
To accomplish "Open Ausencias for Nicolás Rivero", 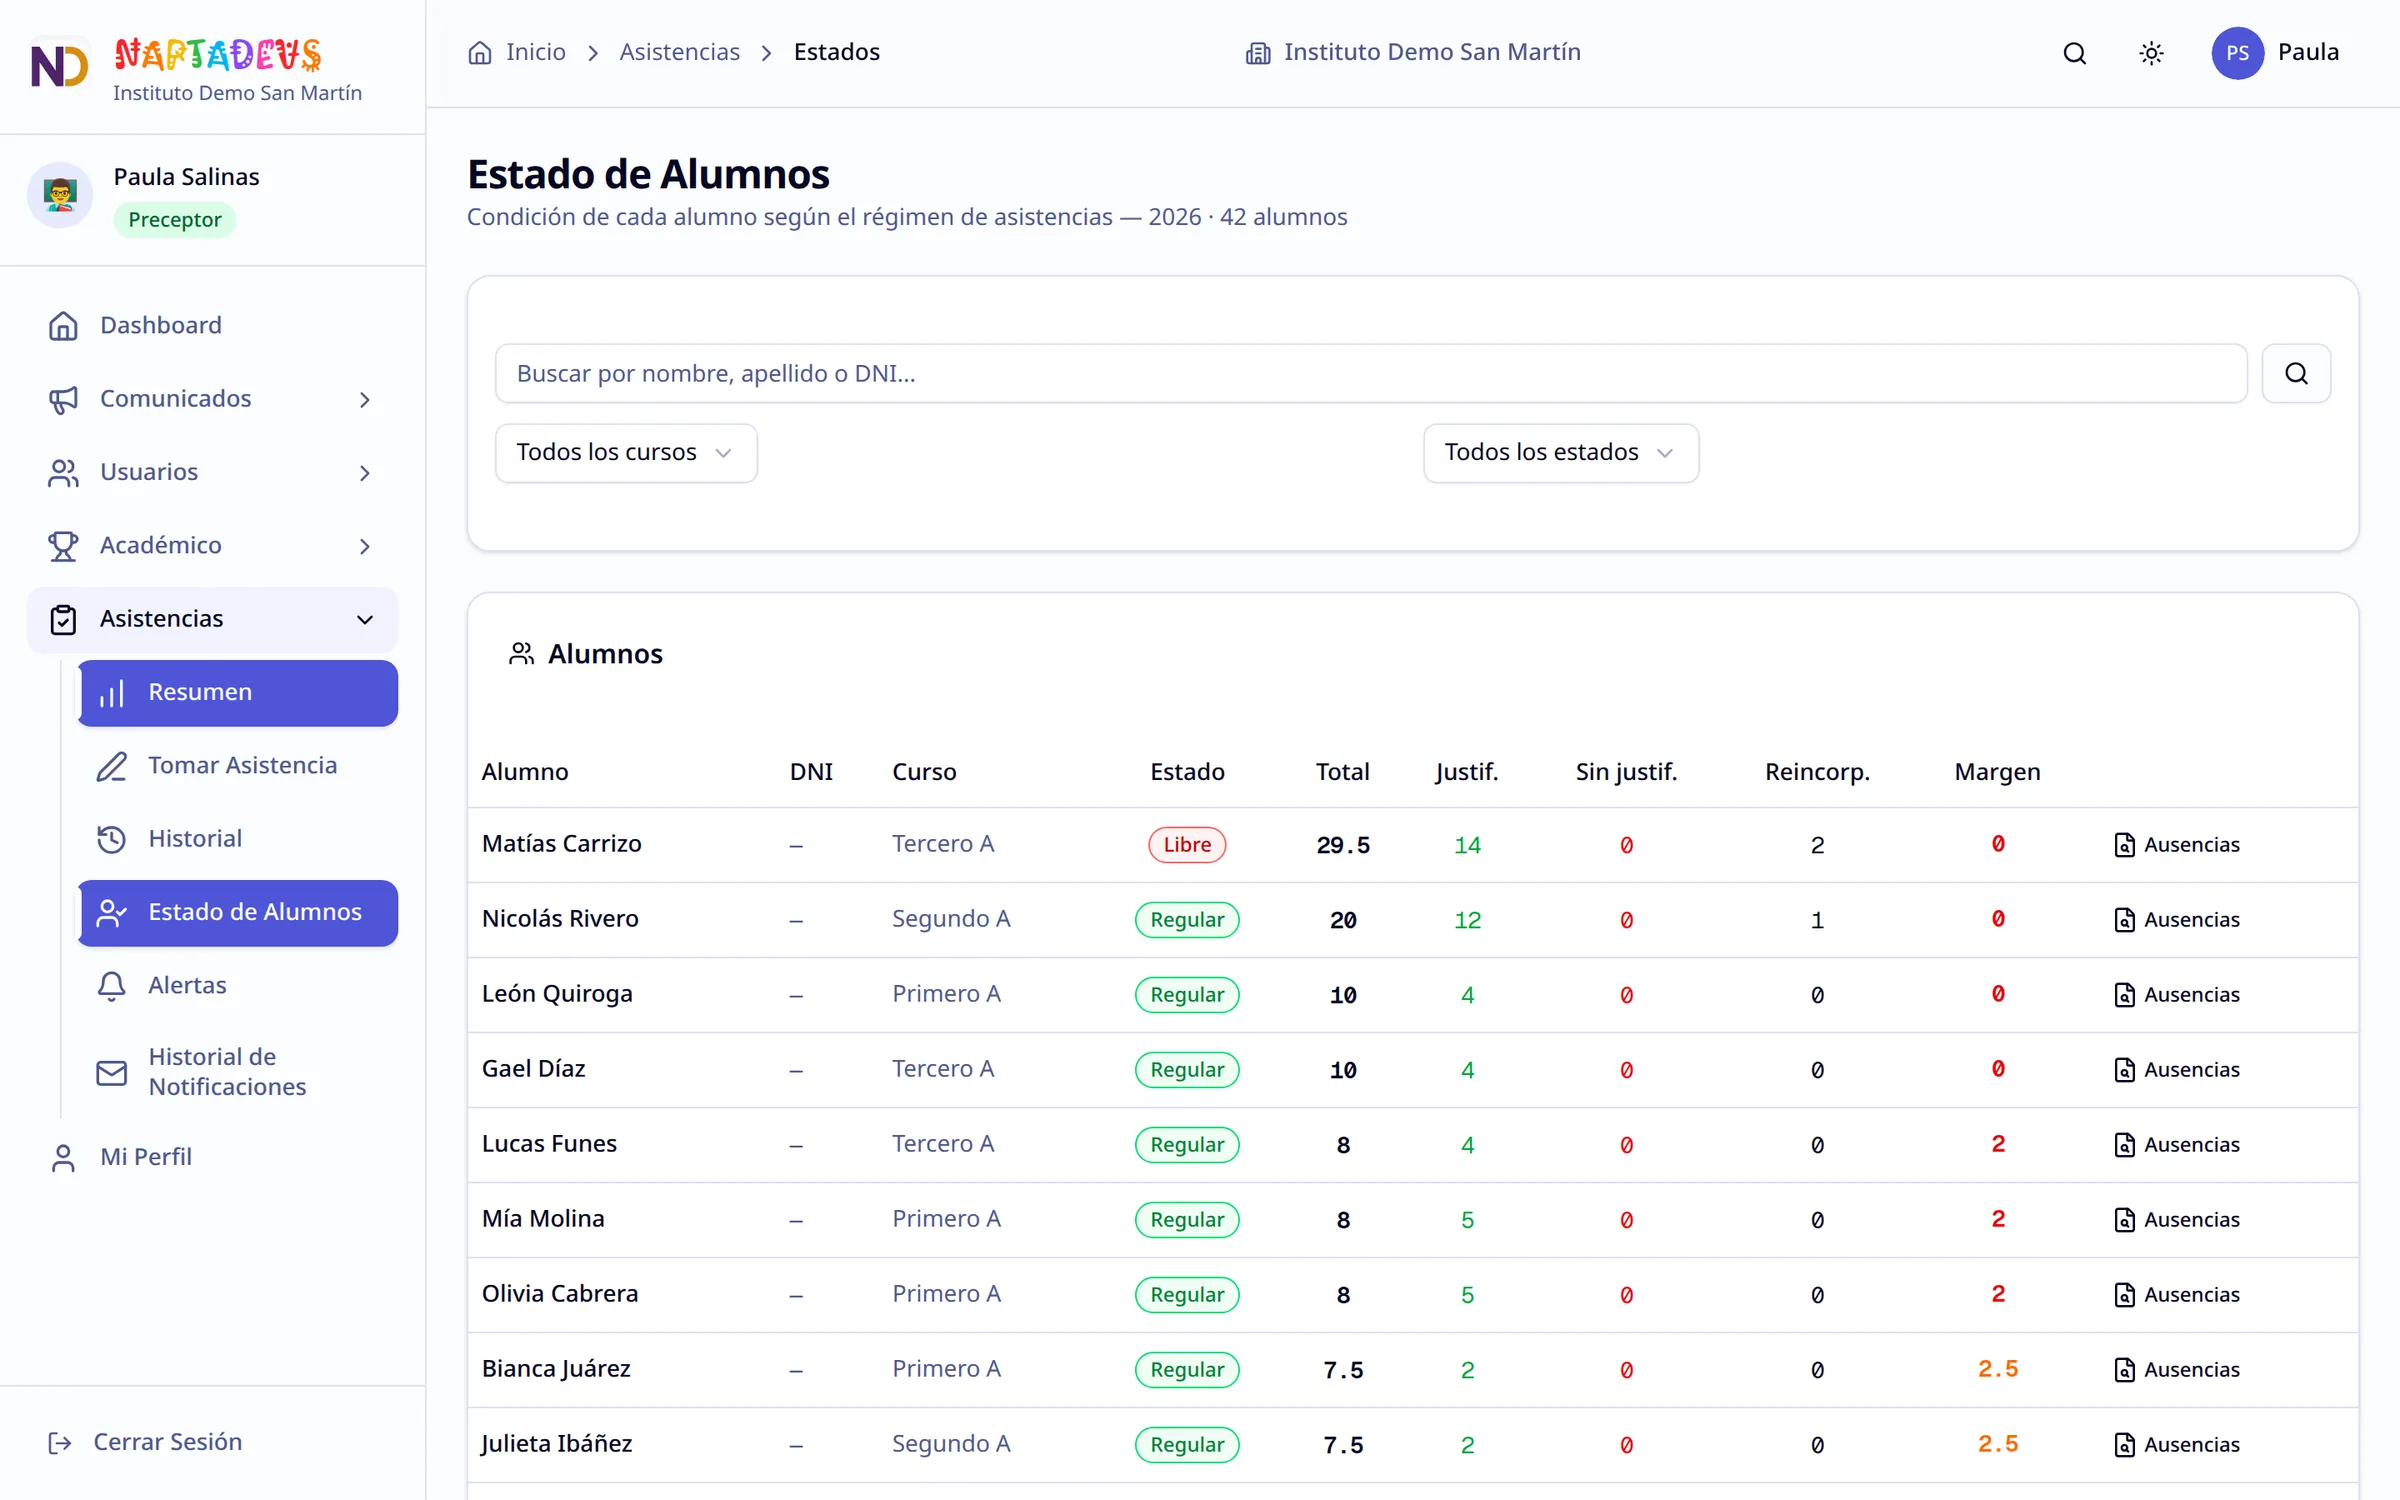I will [2177, 920].
